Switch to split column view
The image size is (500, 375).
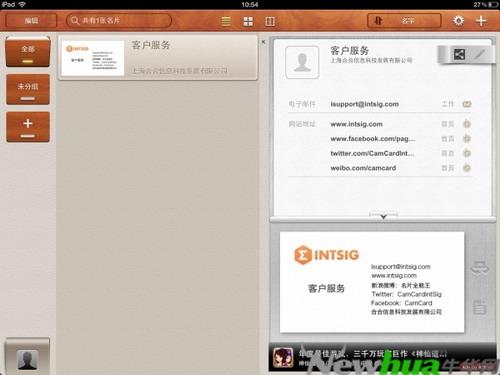270,21
